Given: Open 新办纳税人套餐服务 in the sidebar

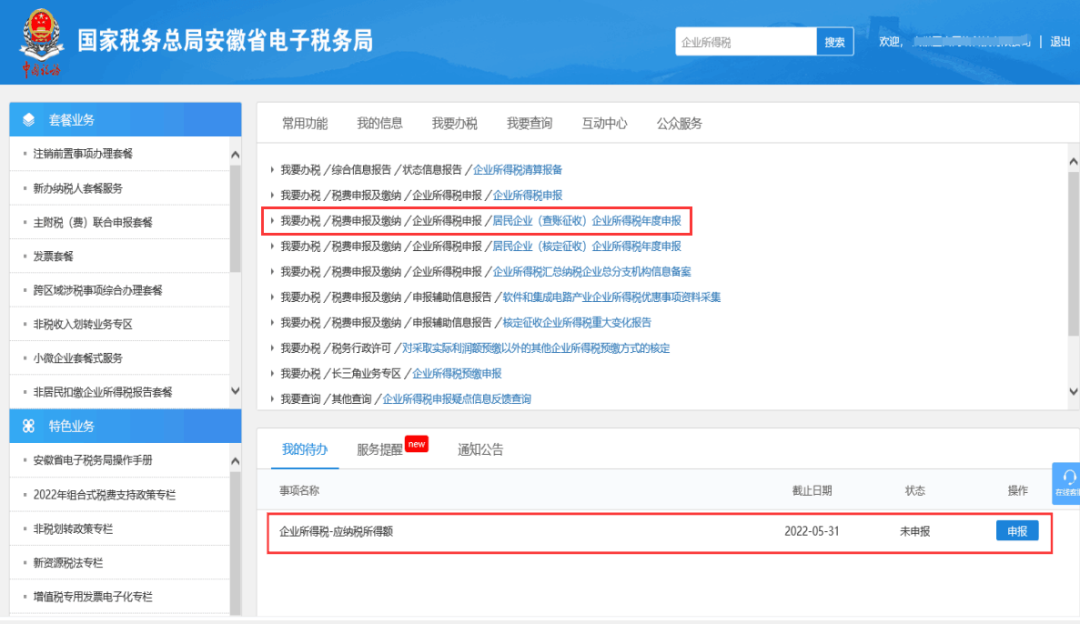Looking at the screenshot, I should point(78,188).
